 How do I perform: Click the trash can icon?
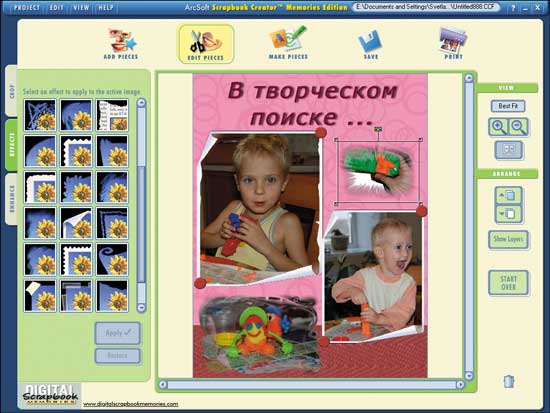point(509,381)
